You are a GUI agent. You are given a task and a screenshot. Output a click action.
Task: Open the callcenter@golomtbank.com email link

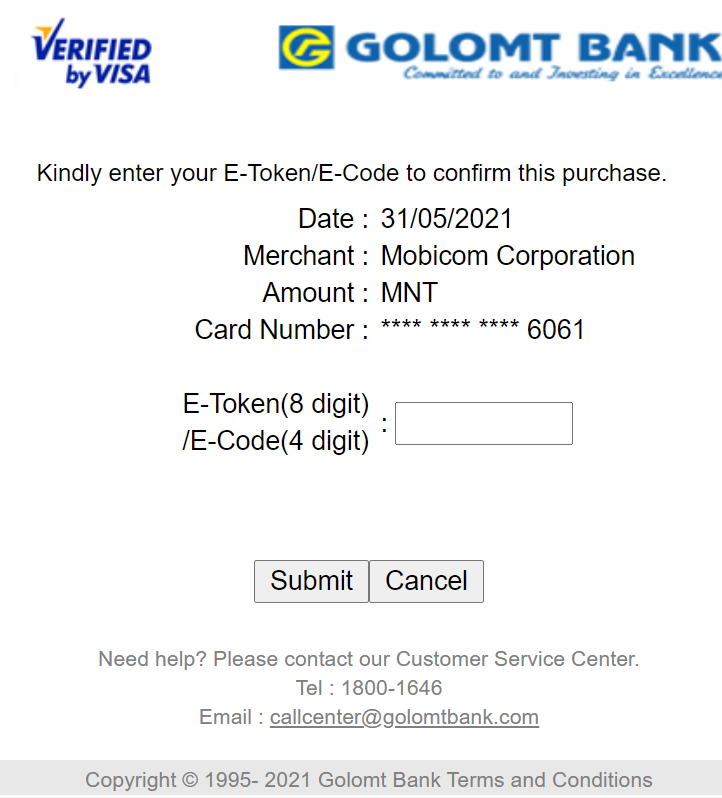[x=404, y=717]
